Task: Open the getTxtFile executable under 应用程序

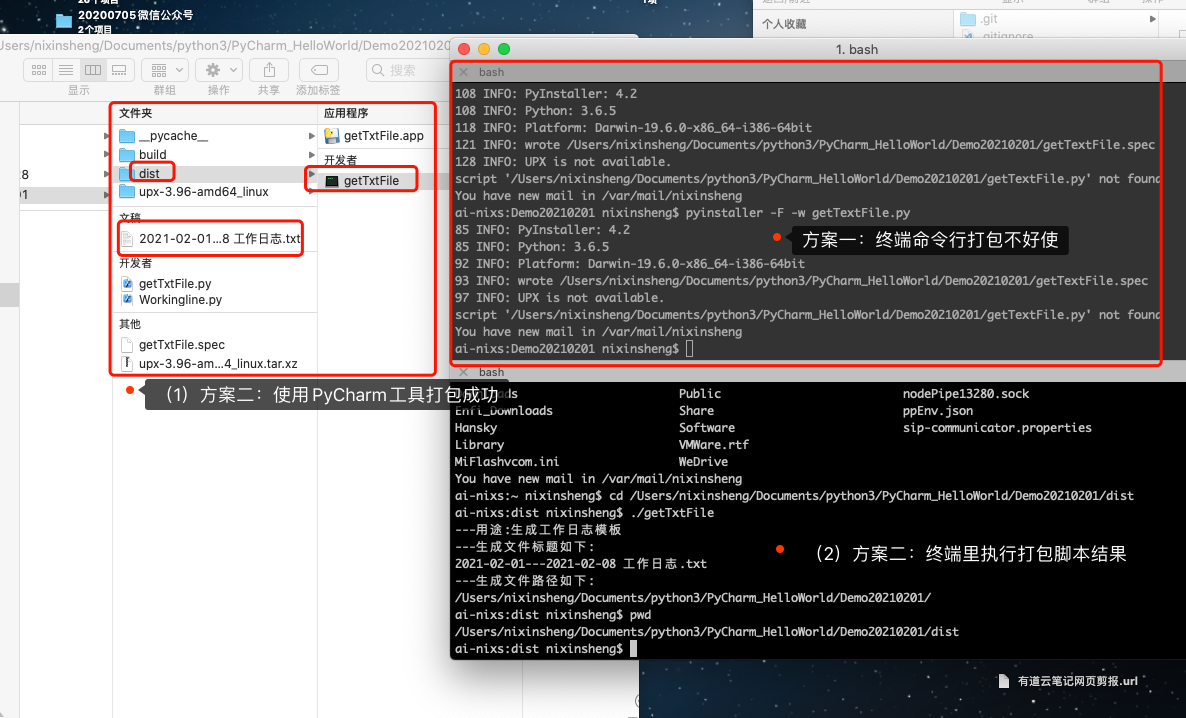Action: pos(369,179)
